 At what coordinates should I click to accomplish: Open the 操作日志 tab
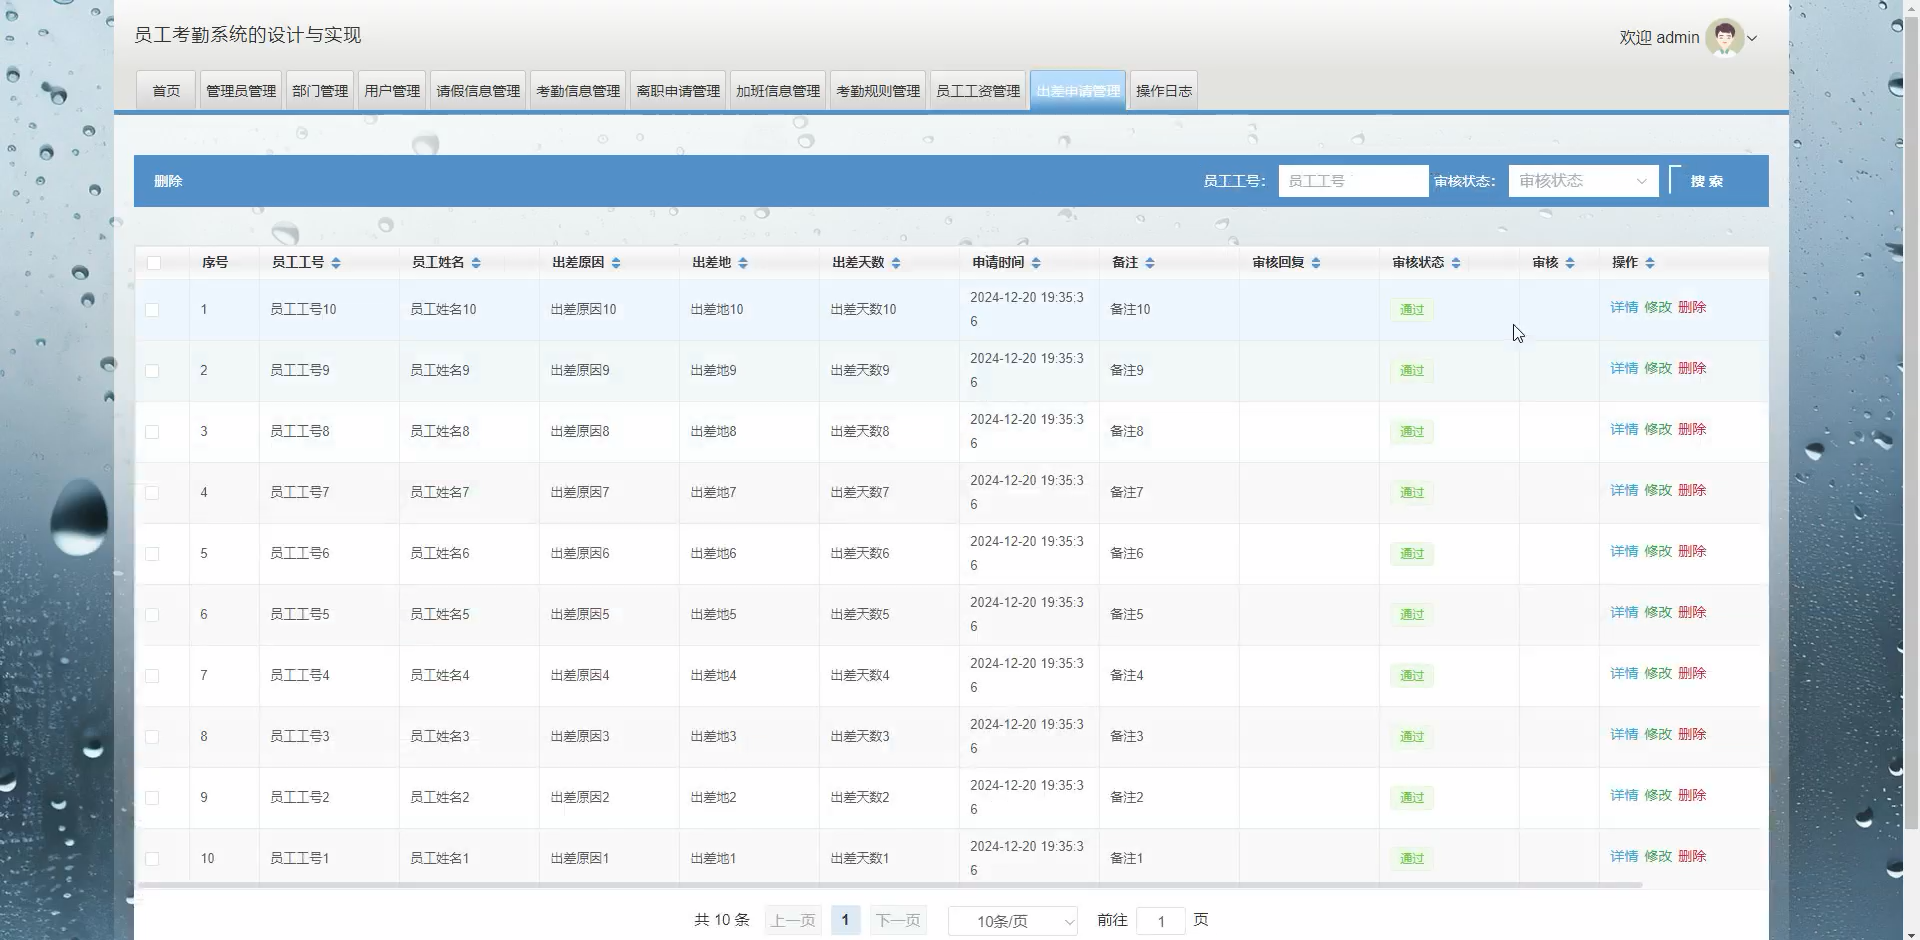(1164, 91)
